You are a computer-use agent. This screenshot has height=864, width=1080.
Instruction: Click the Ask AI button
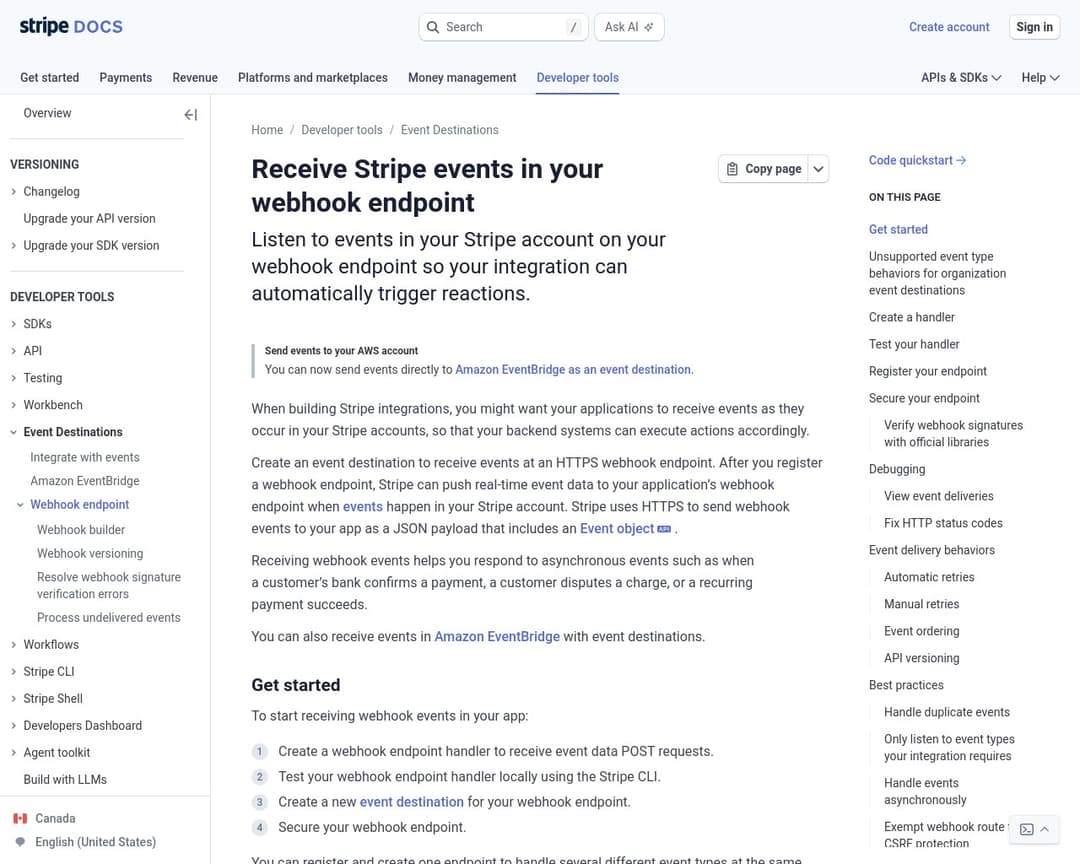[x=629, y=27]
